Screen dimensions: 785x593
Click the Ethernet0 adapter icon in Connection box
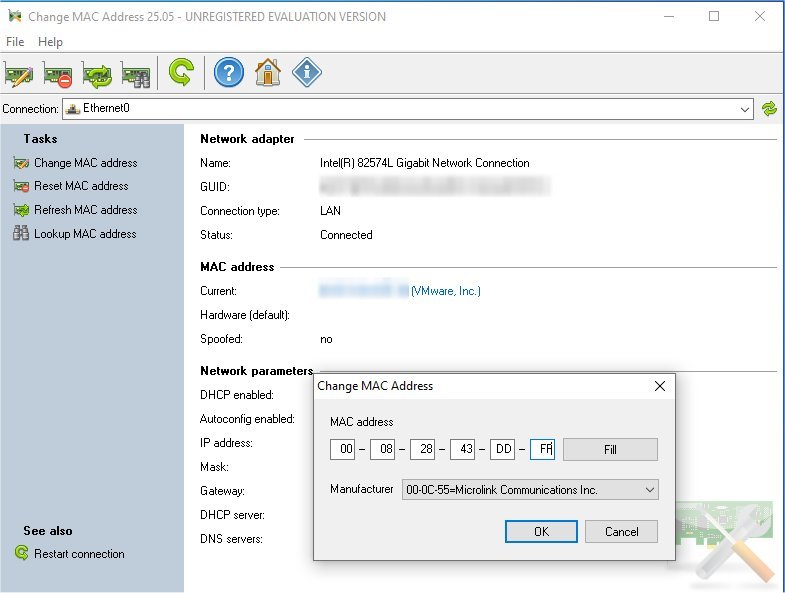click(73, 109)
